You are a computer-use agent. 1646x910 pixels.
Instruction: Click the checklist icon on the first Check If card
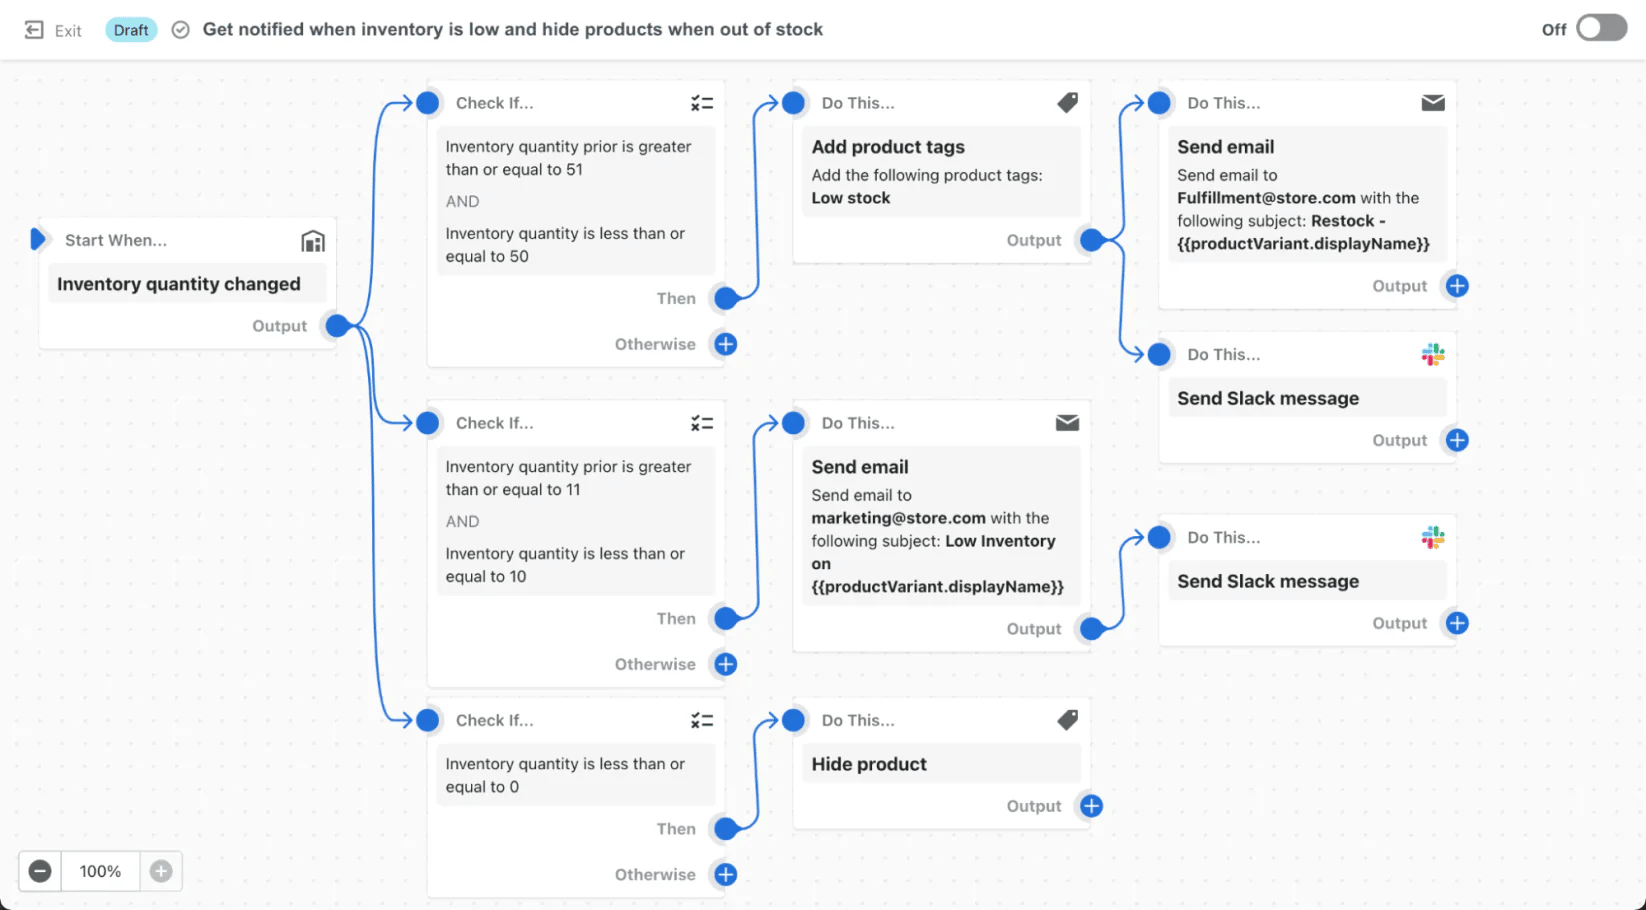(x=702, y=102)
